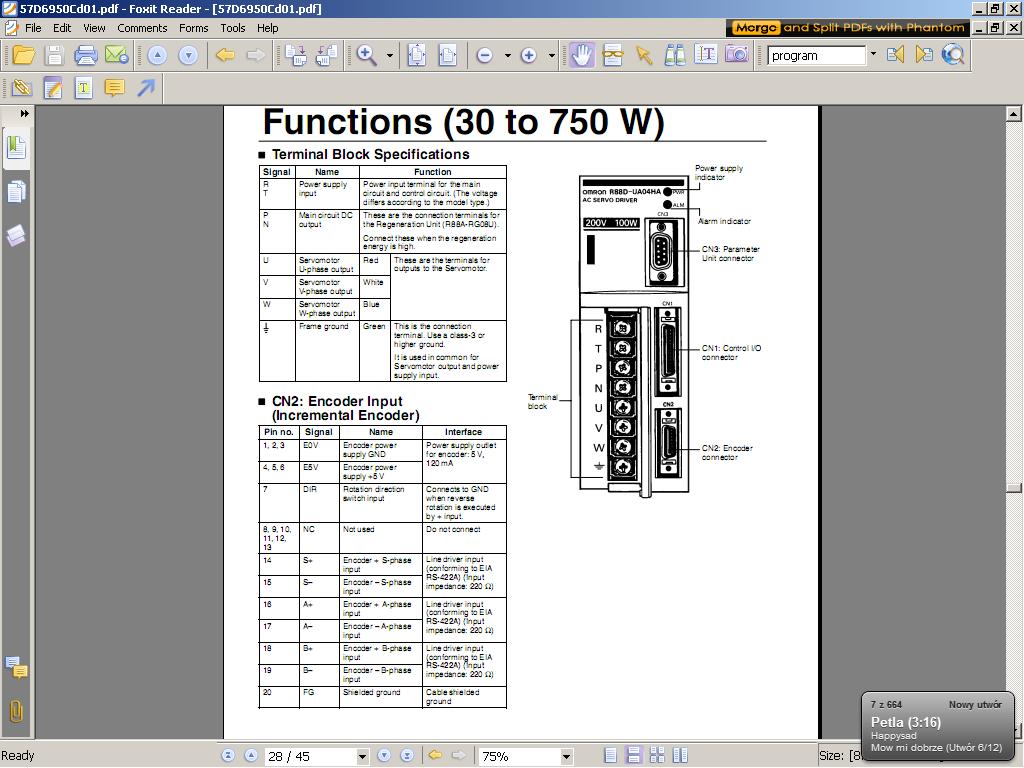Viewport: 1024px width, 768px height.
Task: Open dropdown next to zoom in plus
Action: tap(552, 56)
